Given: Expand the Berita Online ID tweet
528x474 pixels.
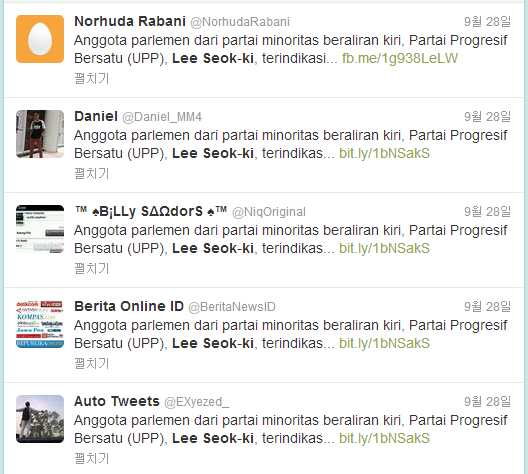Looking at the screenshot, I should point(92,364).
